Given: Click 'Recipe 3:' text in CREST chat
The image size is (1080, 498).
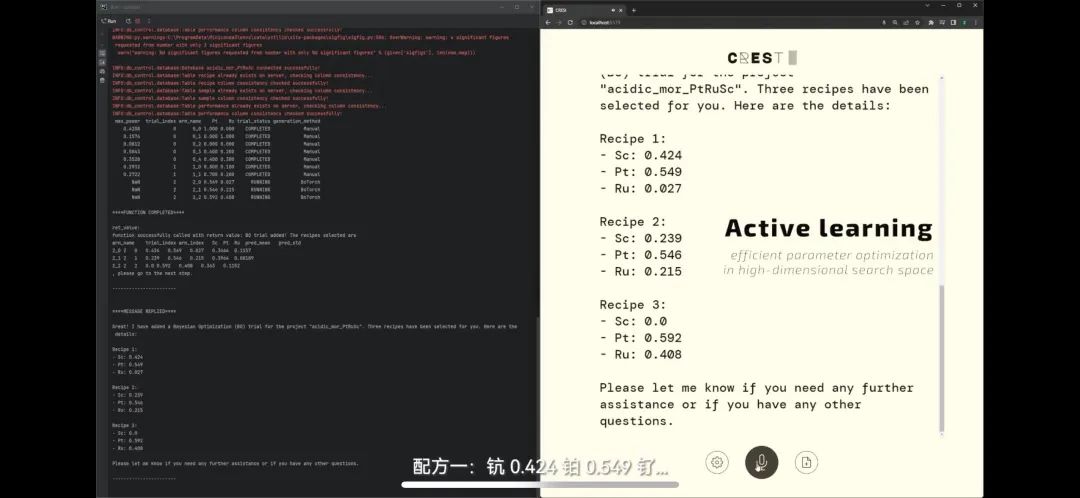Looking at the screenshot, I should pos(633,304).
